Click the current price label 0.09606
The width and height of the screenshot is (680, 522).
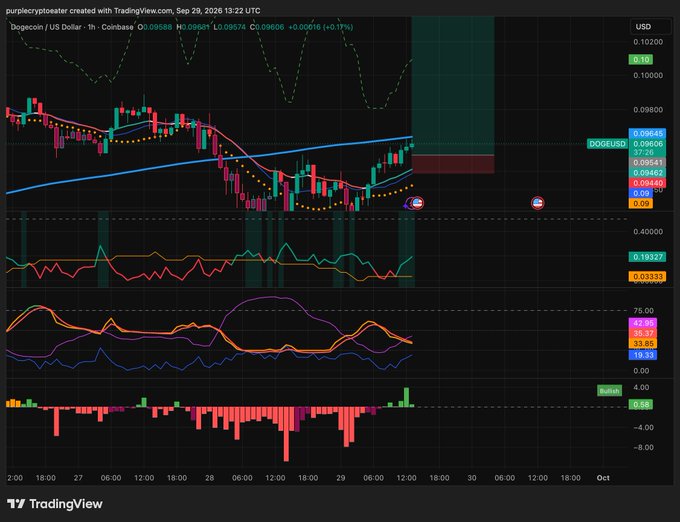tap(647, 144)
